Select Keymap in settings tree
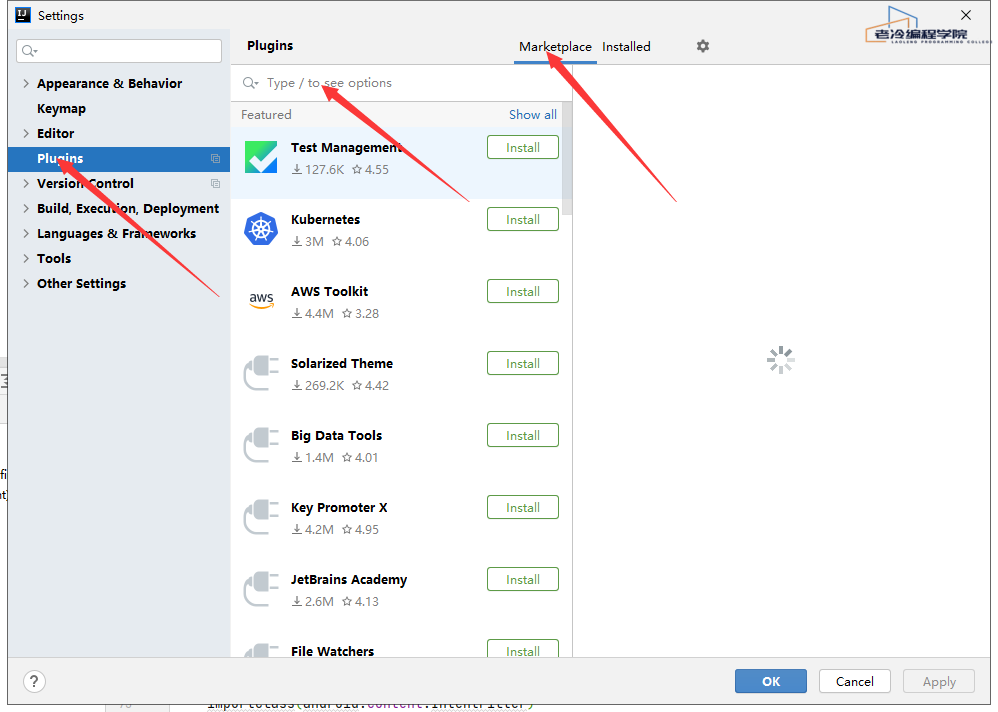 (61, 108)
